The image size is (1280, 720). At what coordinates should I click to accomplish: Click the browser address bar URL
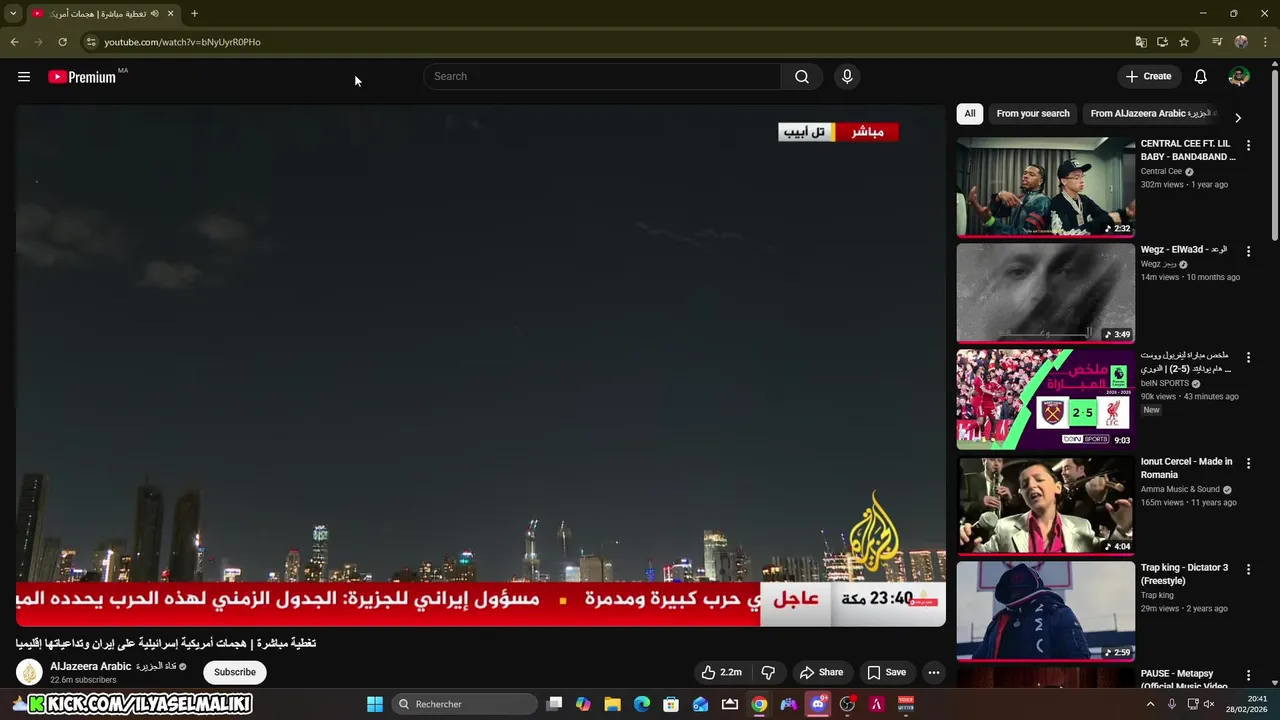(182, 42)
